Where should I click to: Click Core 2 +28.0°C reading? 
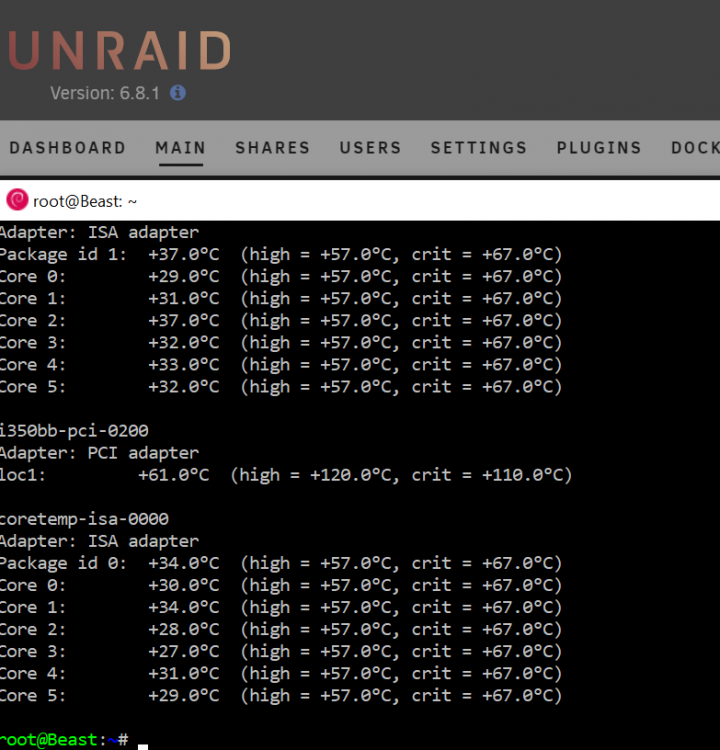[x=184, y=629]
